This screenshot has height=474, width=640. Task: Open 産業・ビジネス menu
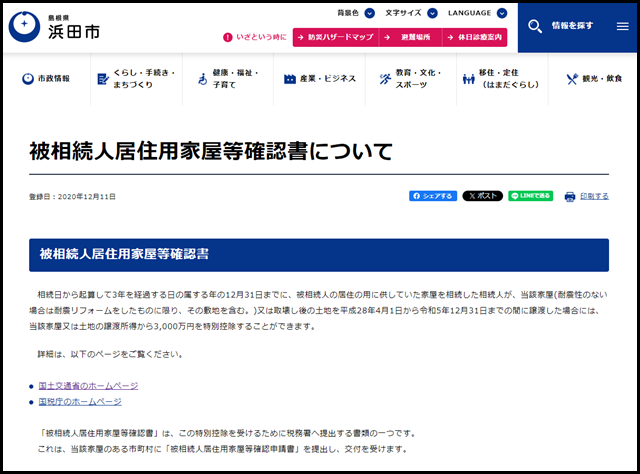pyautogui.click(x=320, y=78)
